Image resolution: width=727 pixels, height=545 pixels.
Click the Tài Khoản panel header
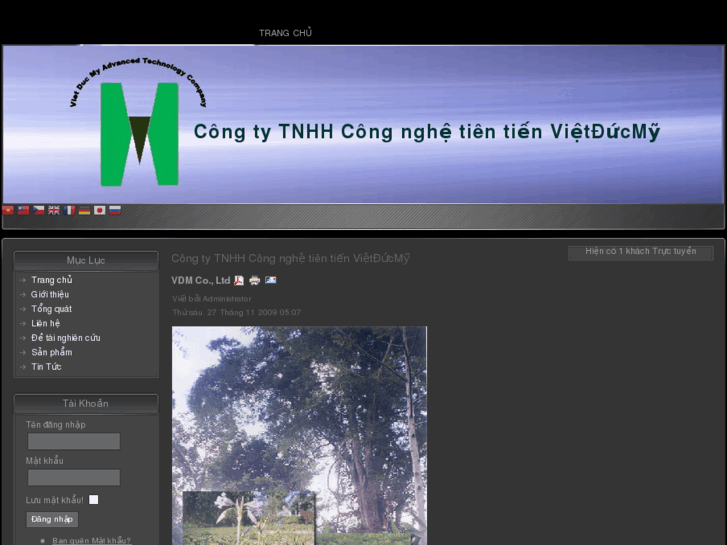coord(86,403)
